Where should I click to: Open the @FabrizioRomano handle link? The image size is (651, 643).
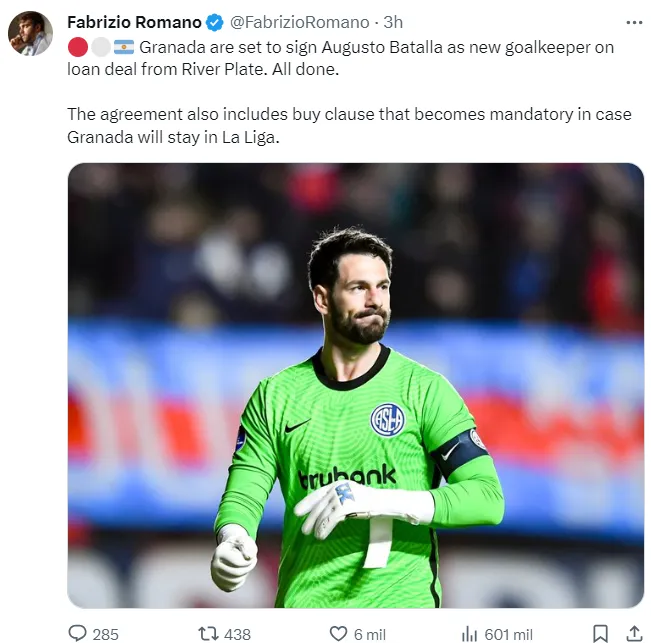[x=299, y=22]
